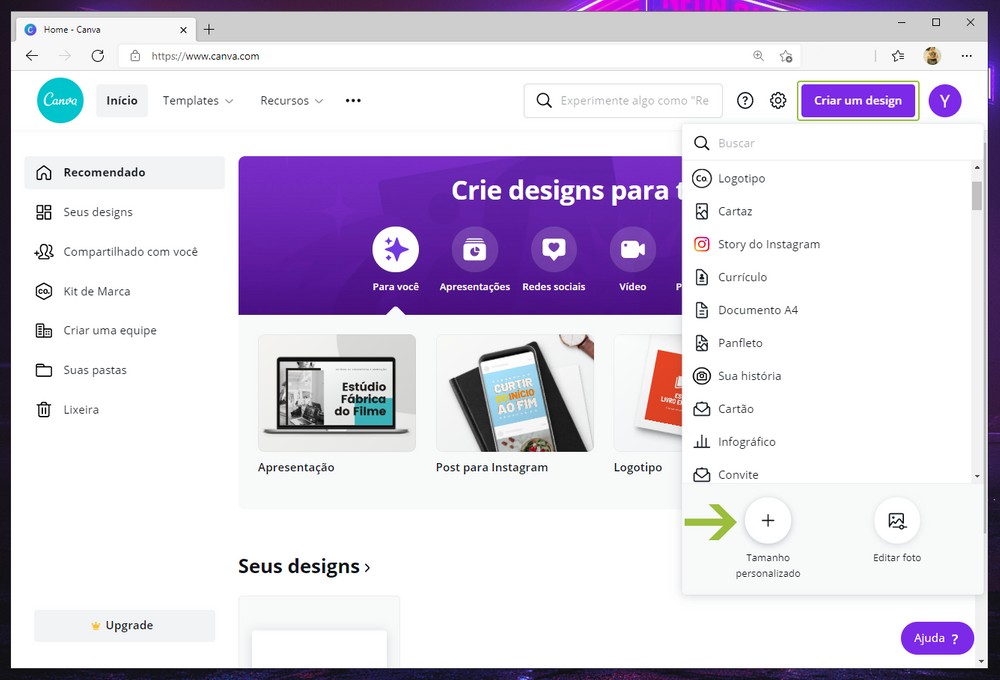This screenshot has height=680, width=1000.
Task: Reload the page with refresh icon
Action: (x=98, y=55)
